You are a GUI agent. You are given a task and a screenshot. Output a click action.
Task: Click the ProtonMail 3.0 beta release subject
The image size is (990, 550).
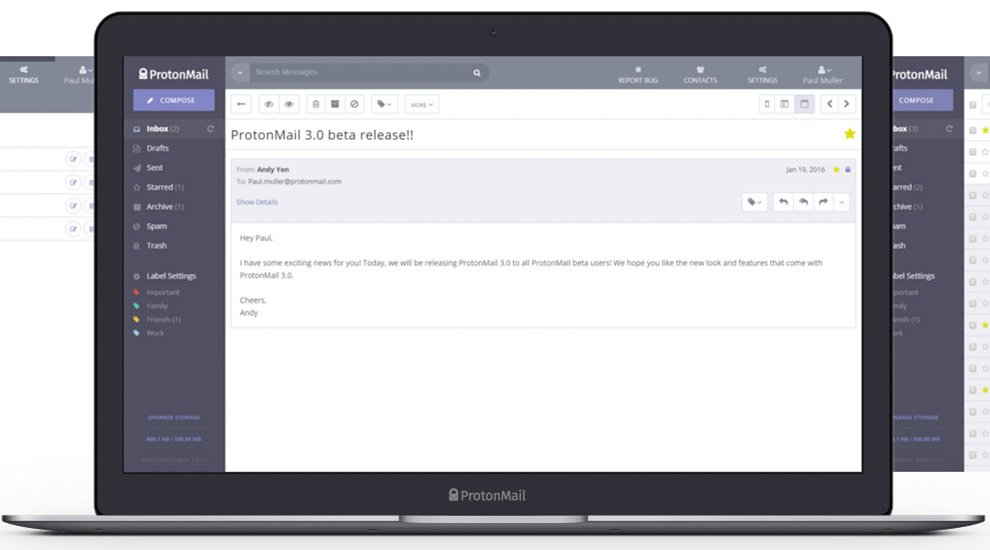pyautogui.click(x=322, y=135)
